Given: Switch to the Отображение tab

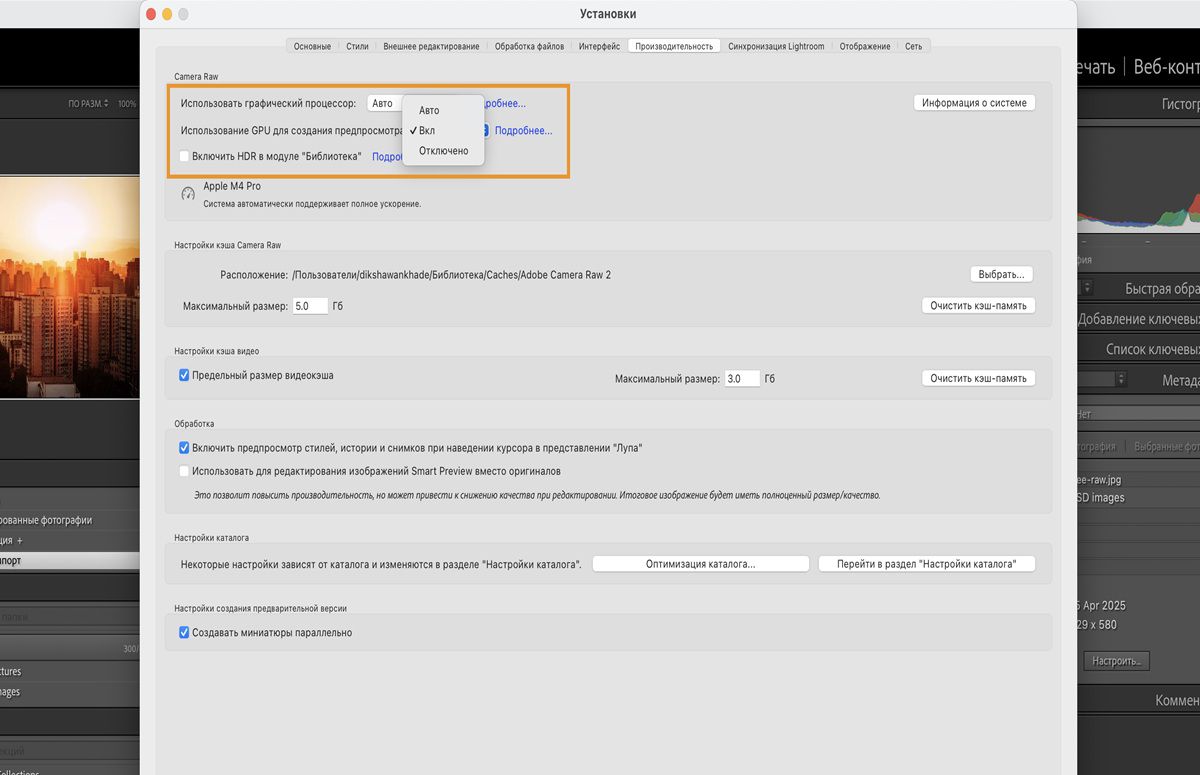Looking at the screenshot, I should (x=865, y=46).
